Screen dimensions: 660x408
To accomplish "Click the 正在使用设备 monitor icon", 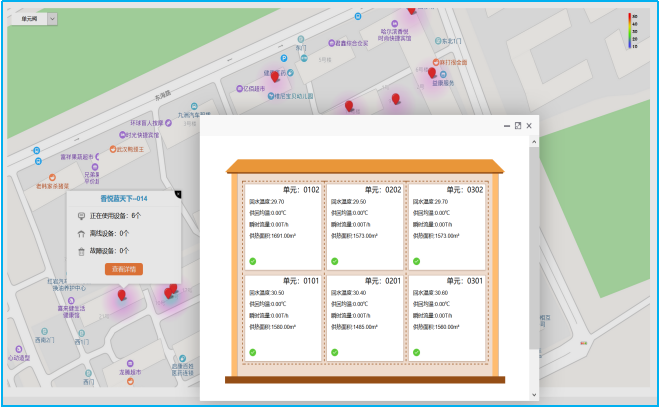I will (x=81, y=215).
